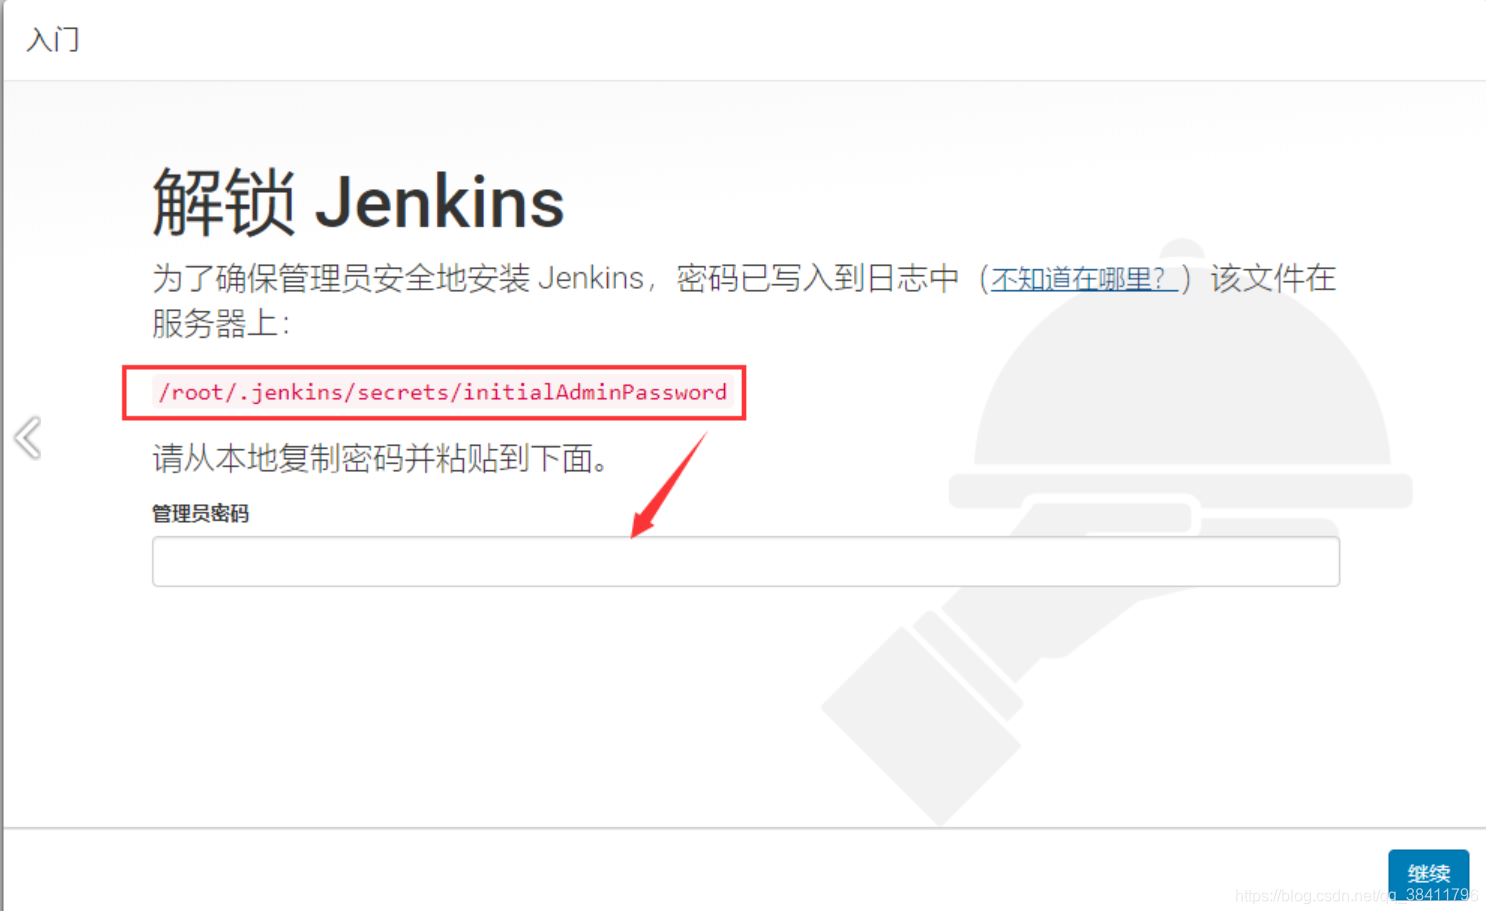Click the word Jenkins in the heading

[x=440, y=203]
